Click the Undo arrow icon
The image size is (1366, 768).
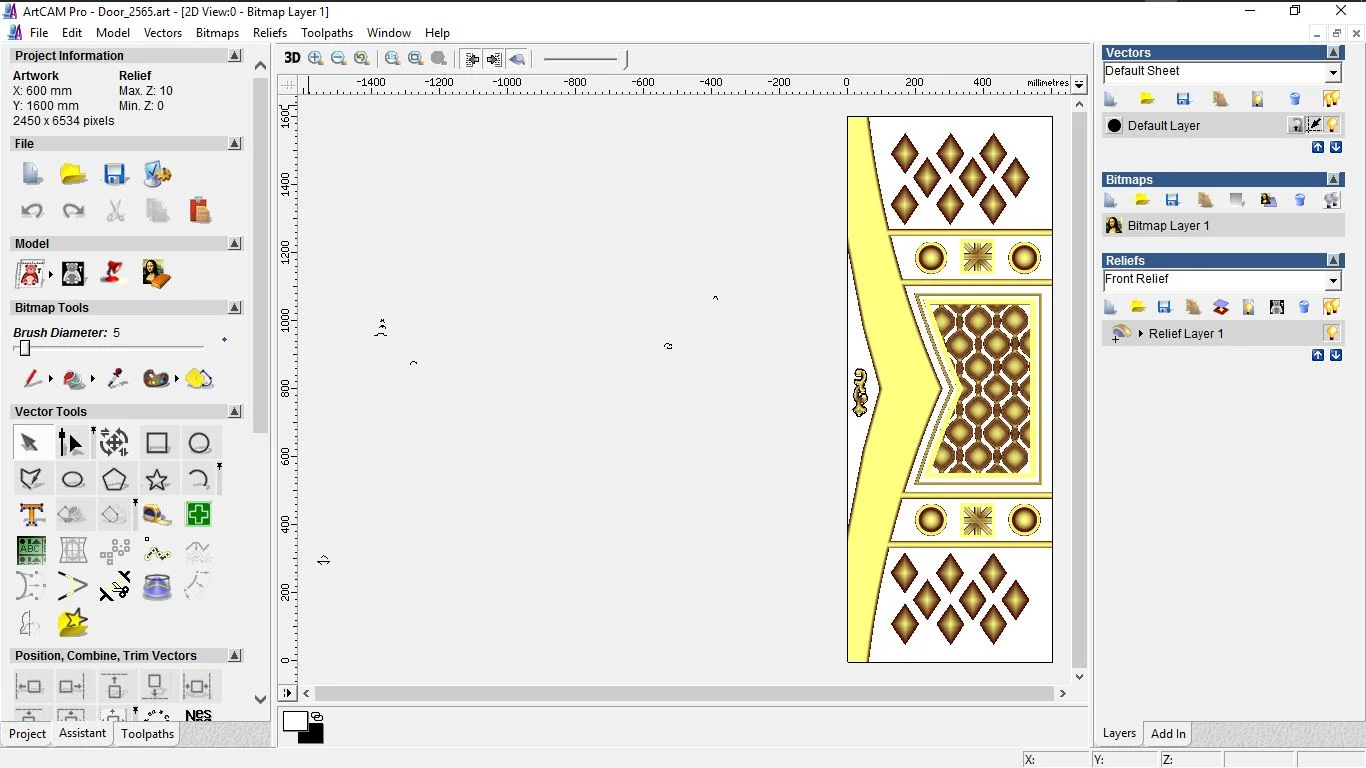(32, 211)
